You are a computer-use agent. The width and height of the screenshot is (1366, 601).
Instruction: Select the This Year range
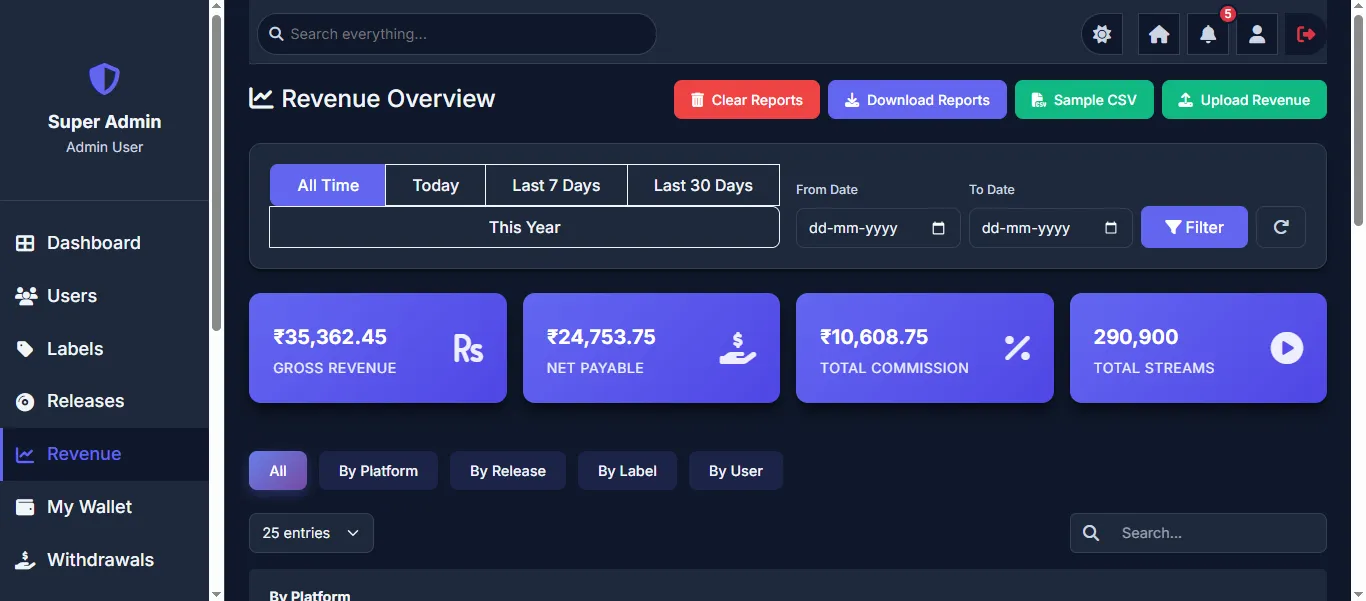coord(524,227)
